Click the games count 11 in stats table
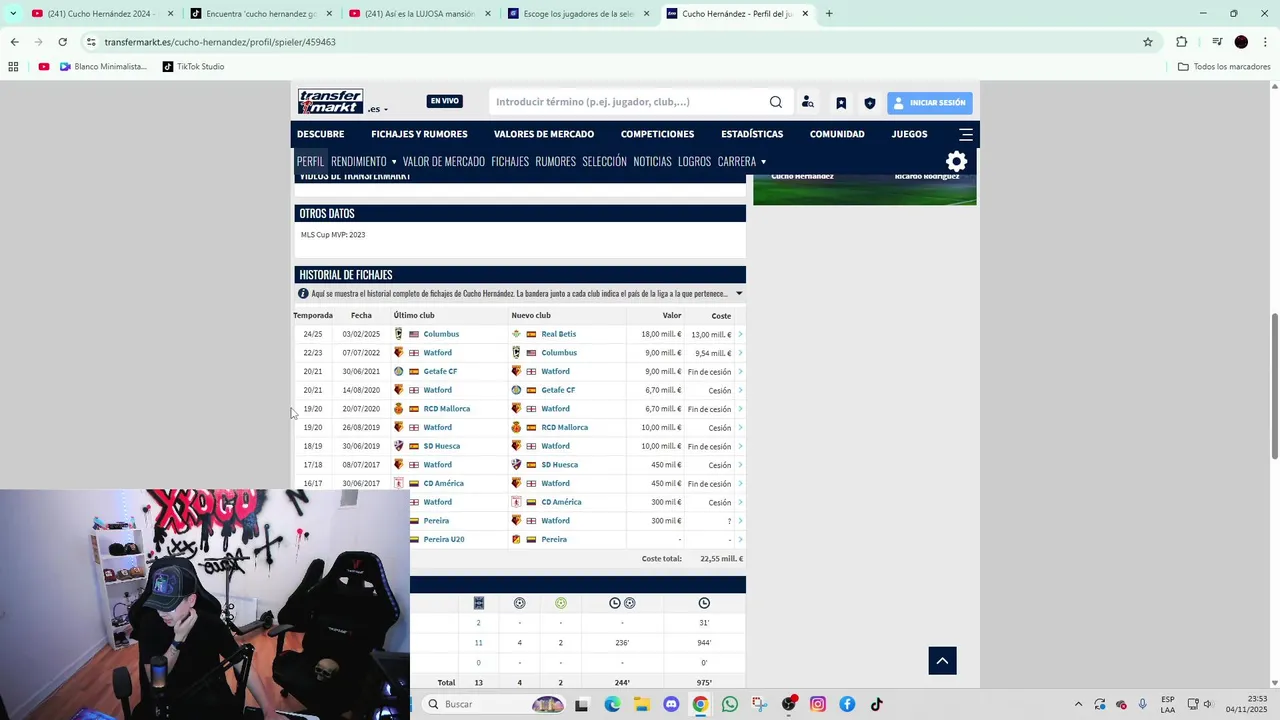This screenshot has width=1280, height=720. [478, 643]
